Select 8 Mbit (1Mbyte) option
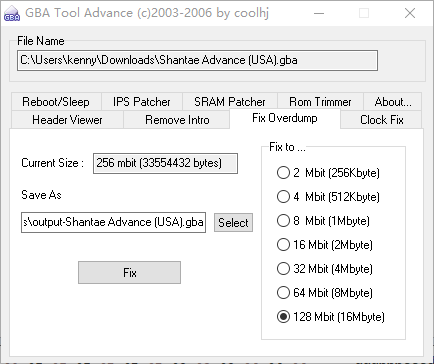 (323, 221)
